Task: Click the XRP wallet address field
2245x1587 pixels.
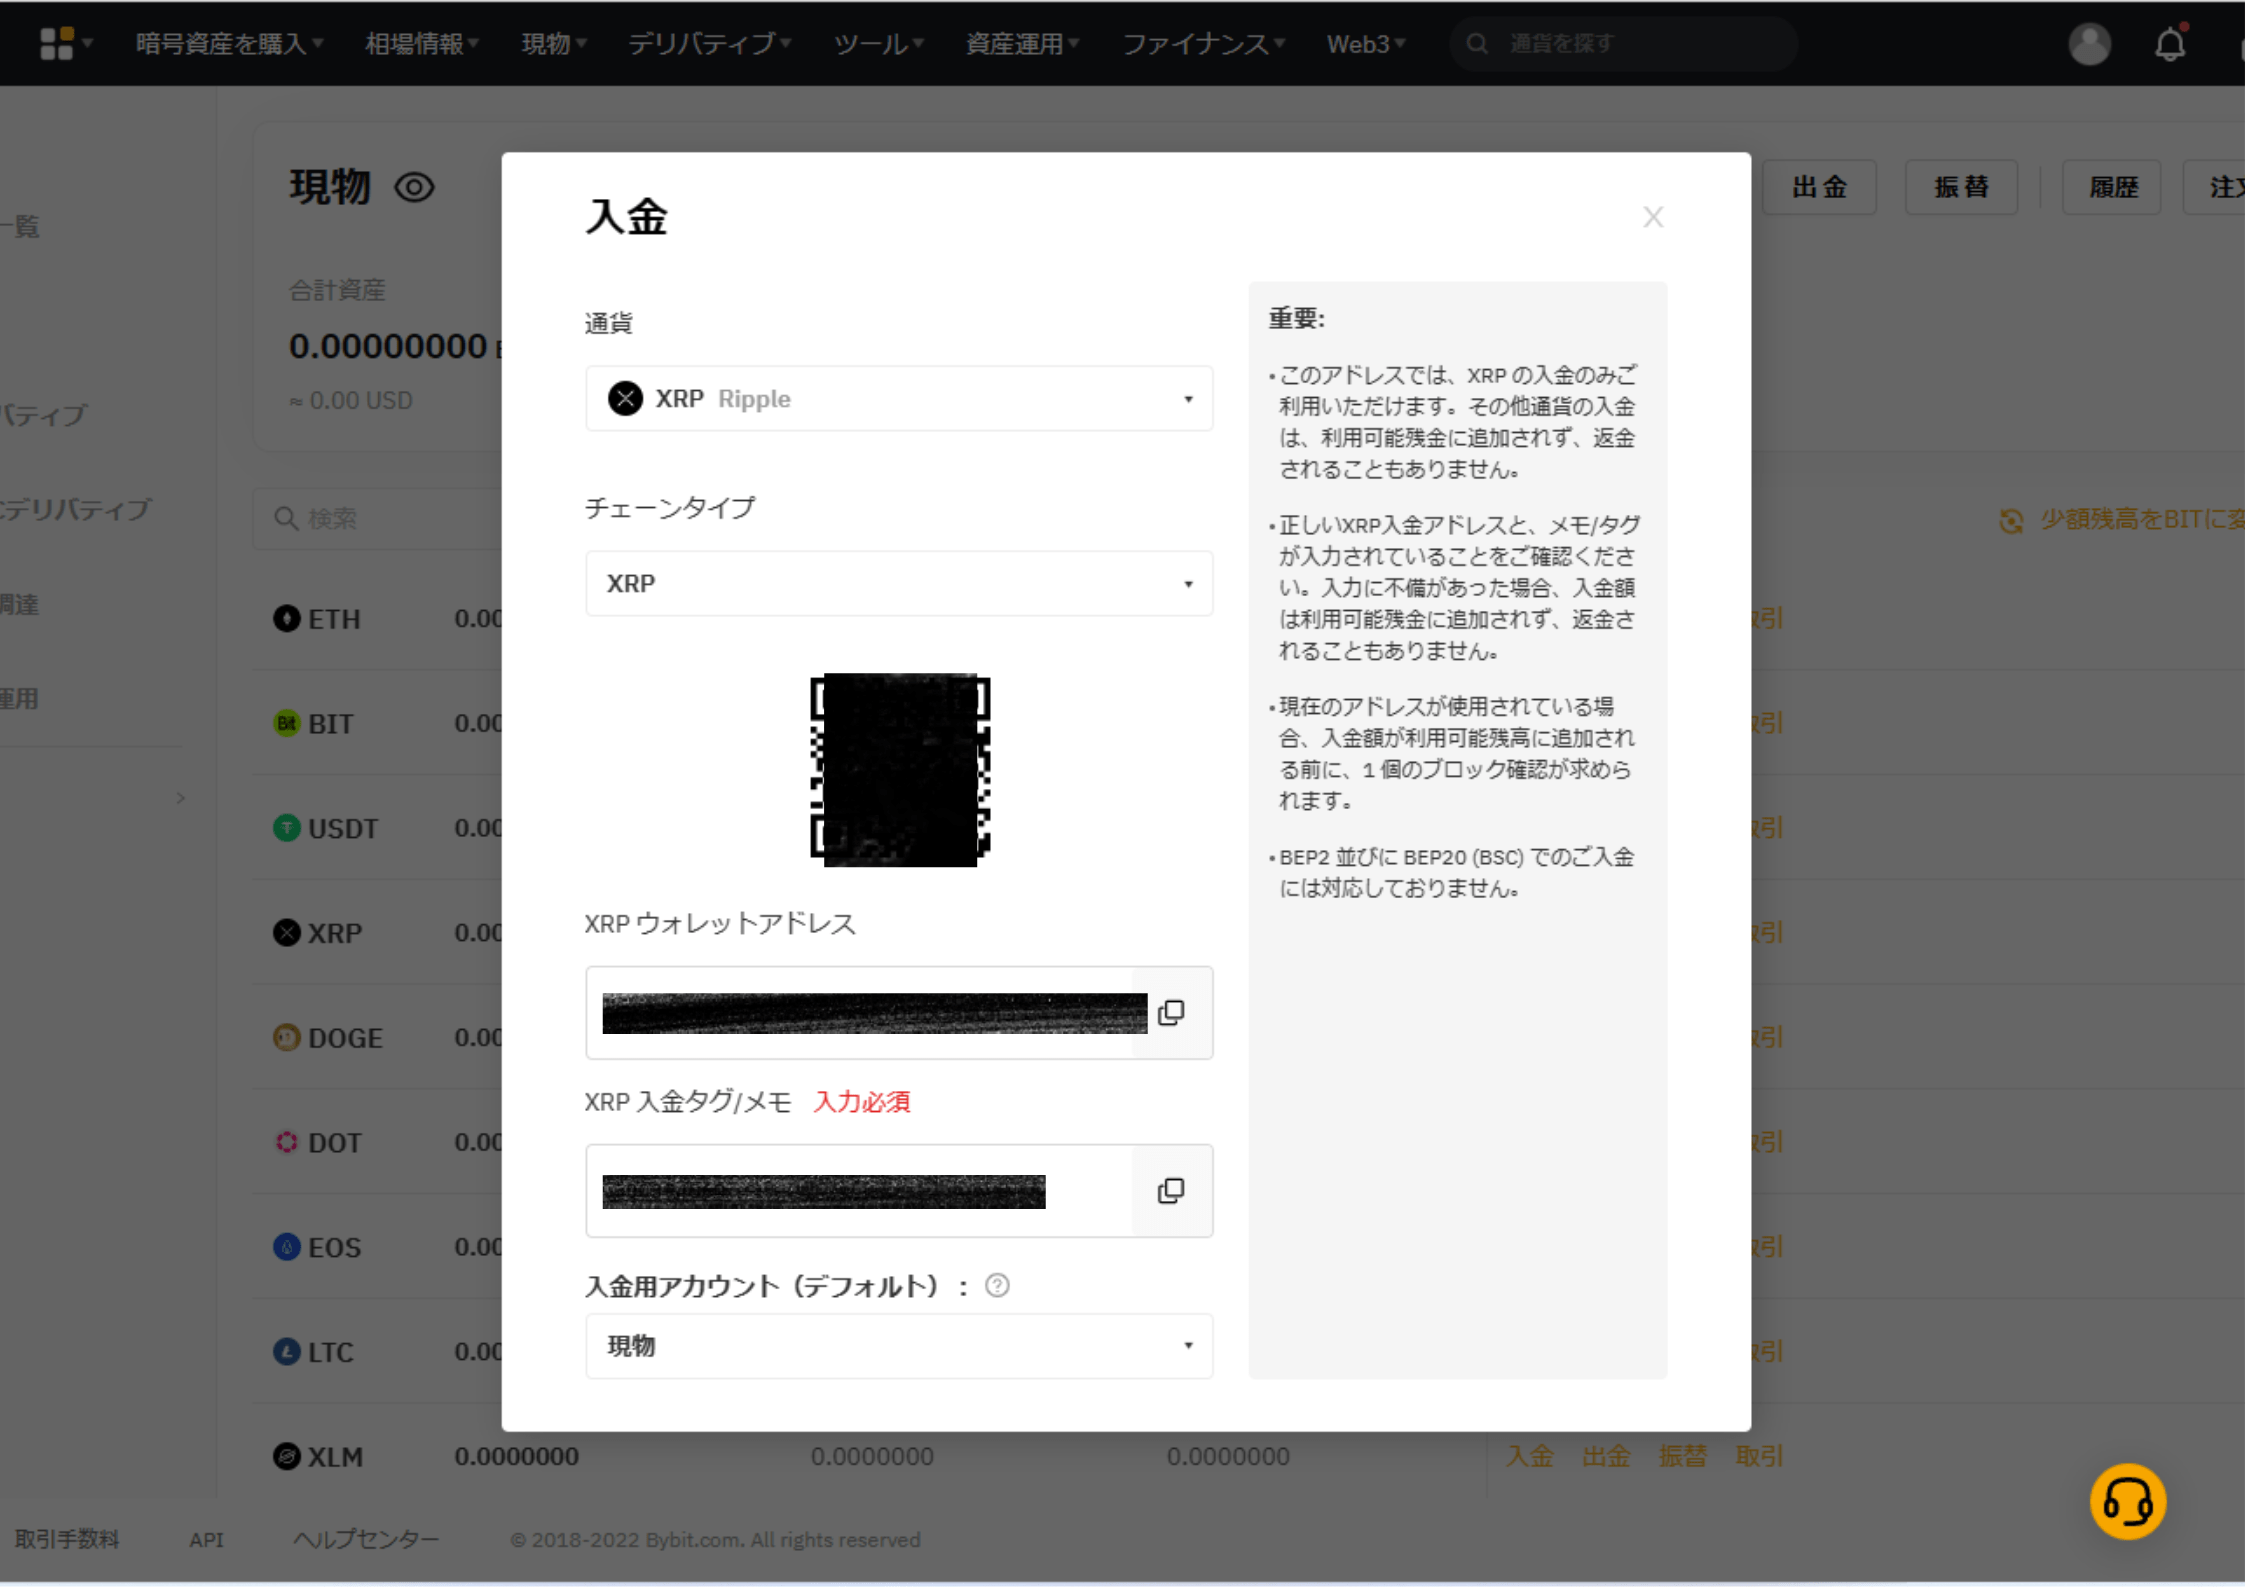Action: (x=899, y=1012)
